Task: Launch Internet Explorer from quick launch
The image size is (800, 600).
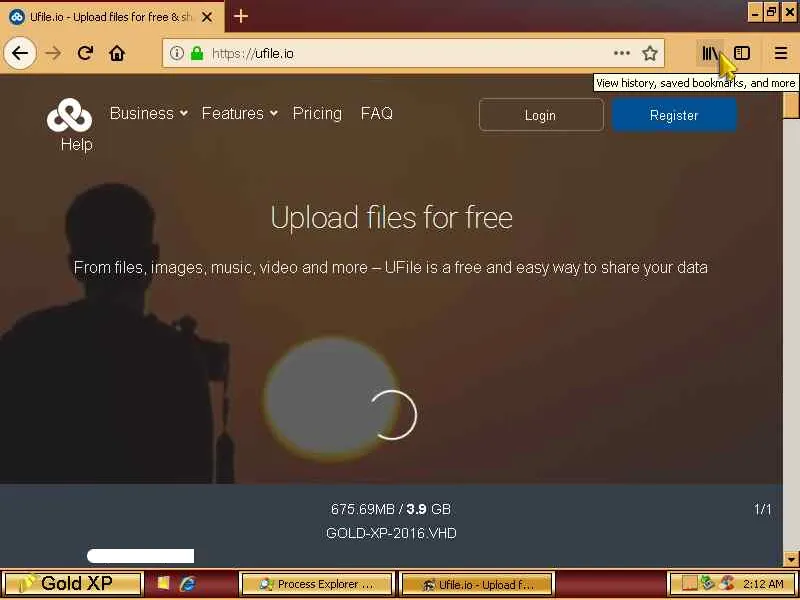Action: [x=188, y=583]
